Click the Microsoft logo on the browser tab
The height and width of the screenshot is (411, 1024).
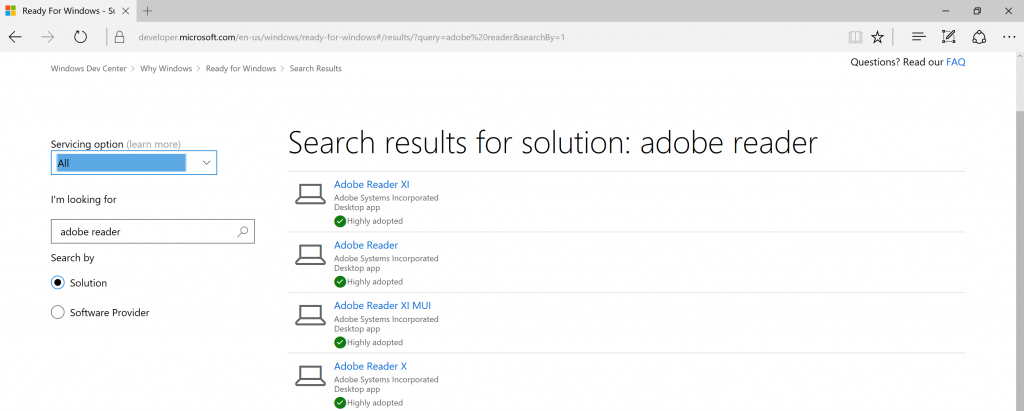coord(10,11)
